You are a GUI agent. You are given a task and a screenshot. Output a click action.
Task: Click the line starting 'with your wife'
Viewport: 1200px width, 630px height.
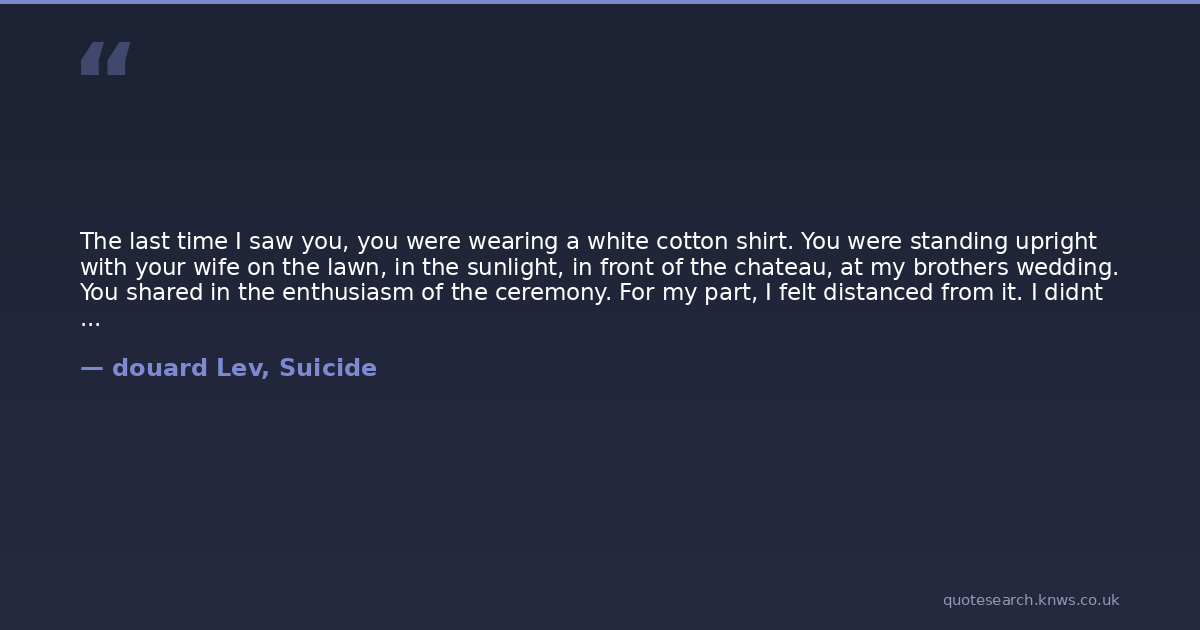[599, 268]
